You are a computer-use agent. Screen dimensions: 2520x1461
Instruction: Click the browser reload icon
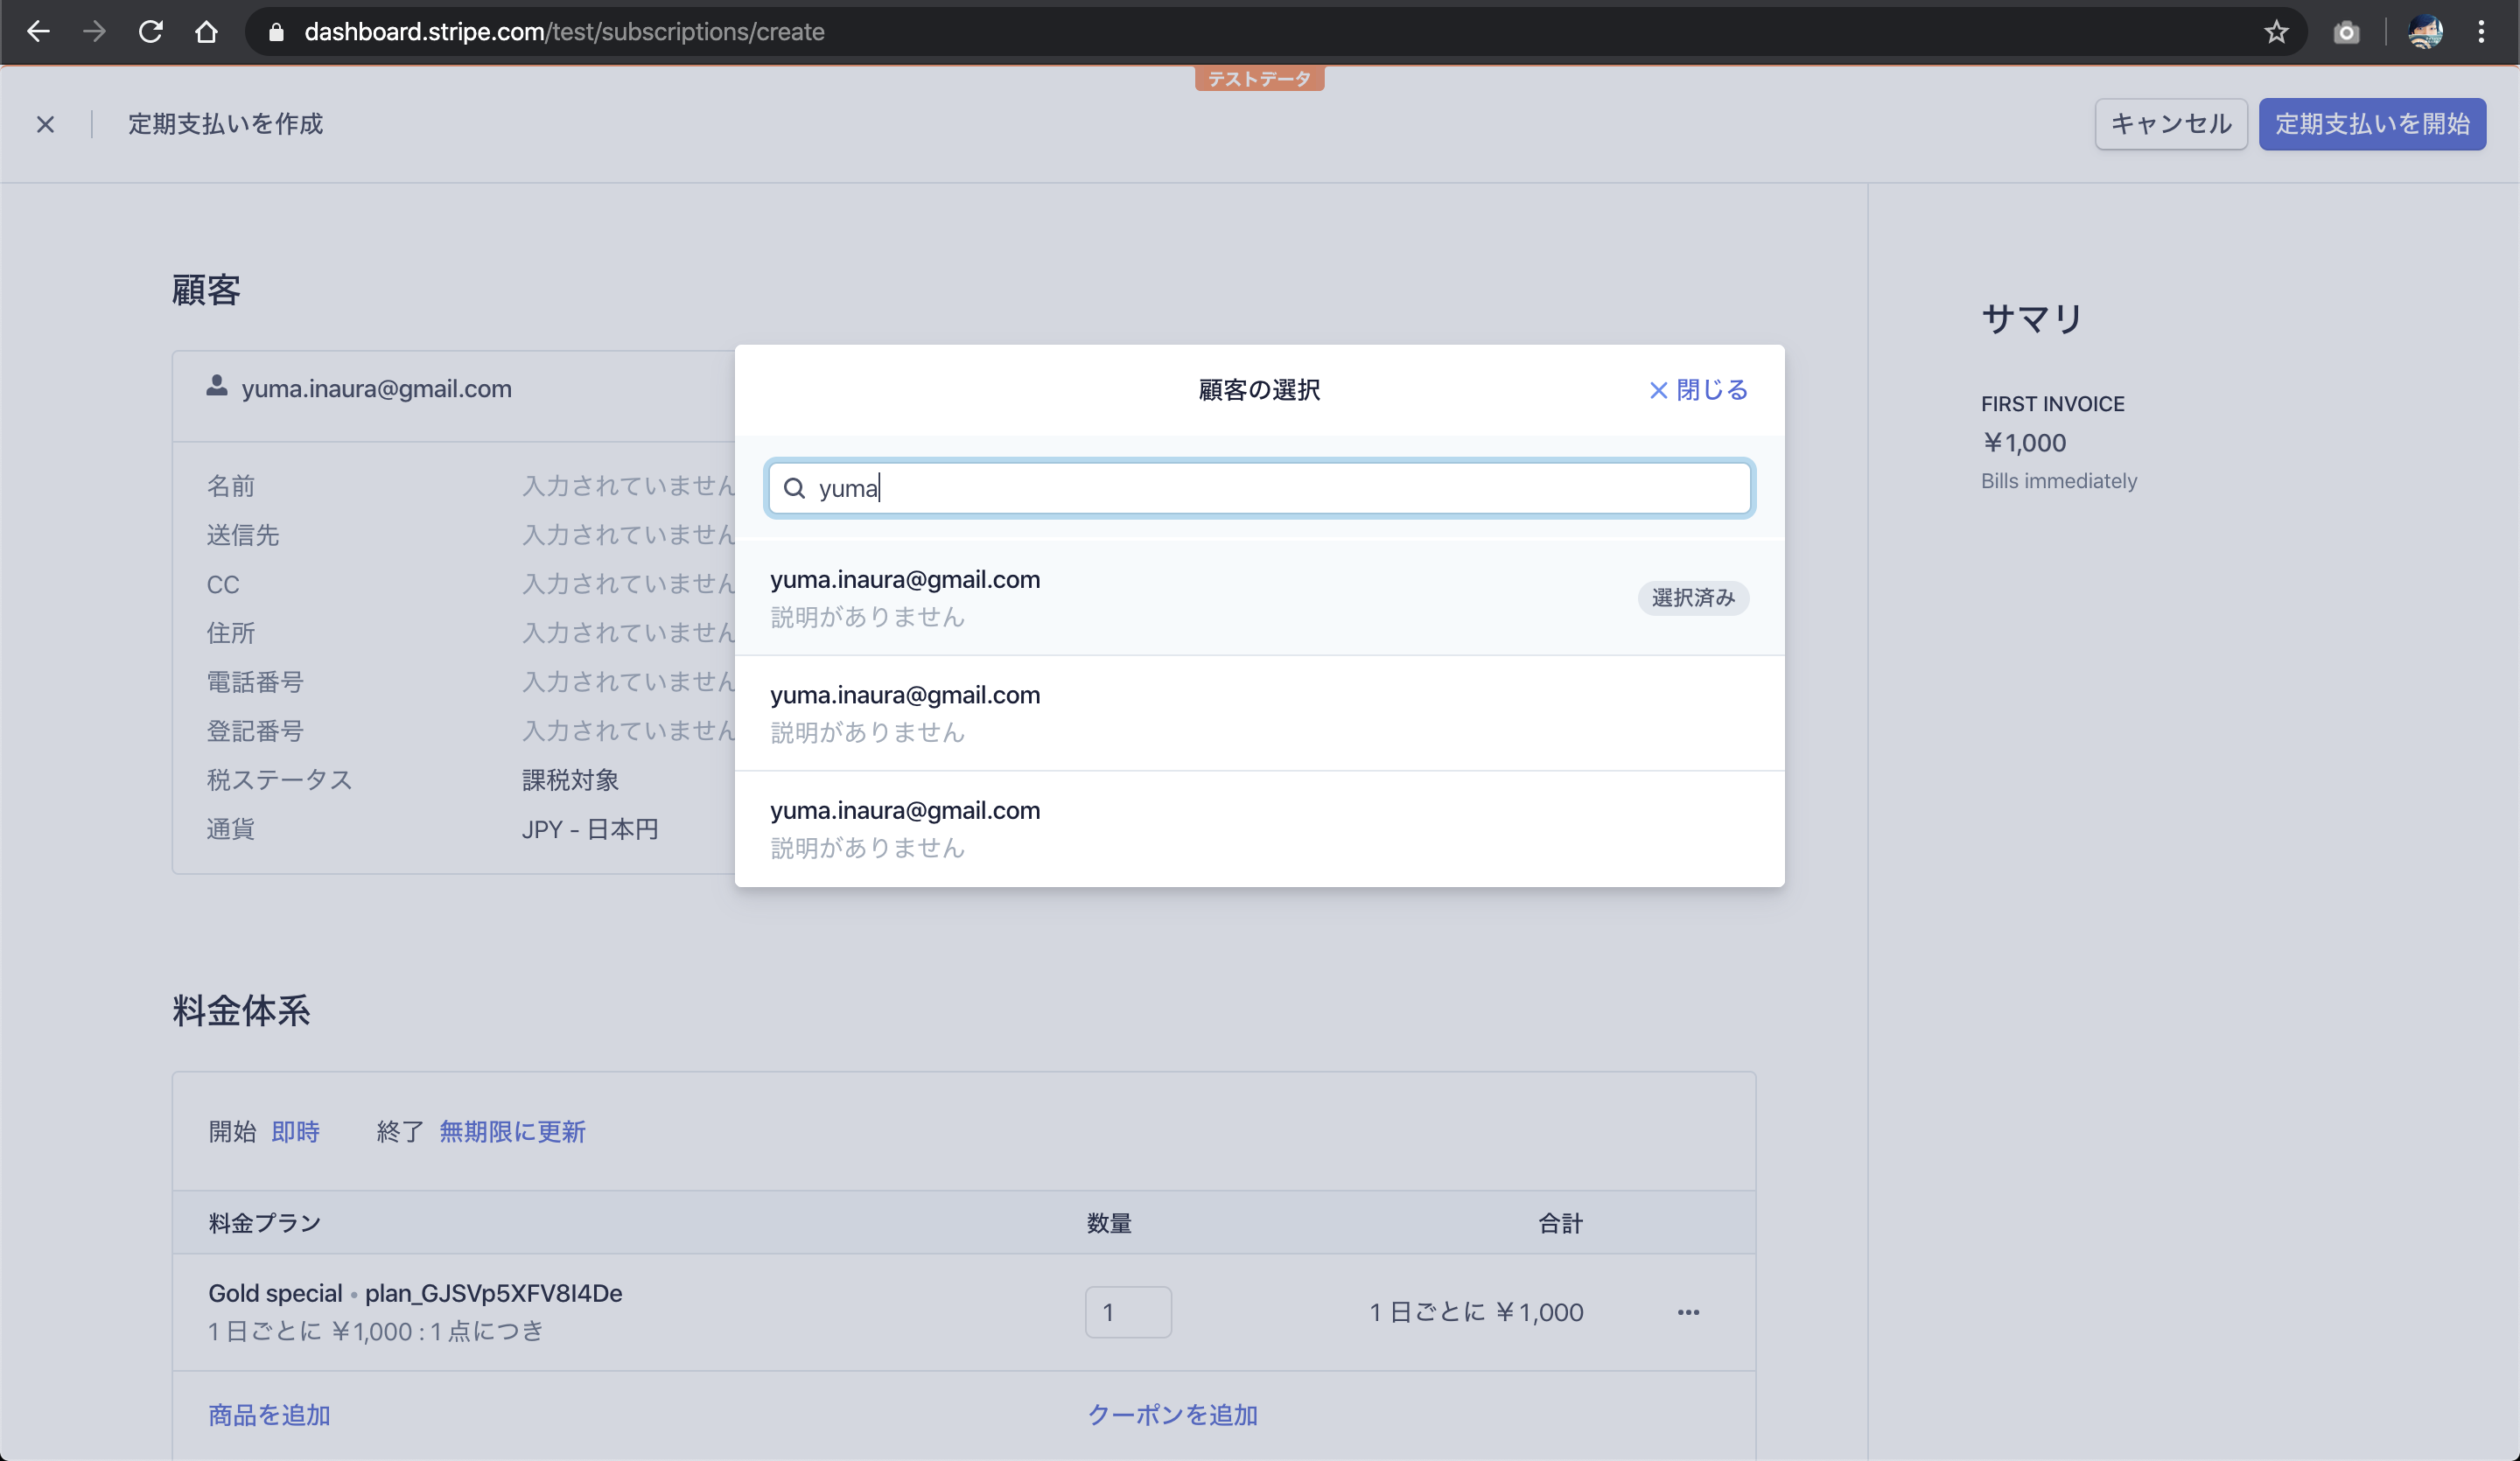click(x=150, y=32)
